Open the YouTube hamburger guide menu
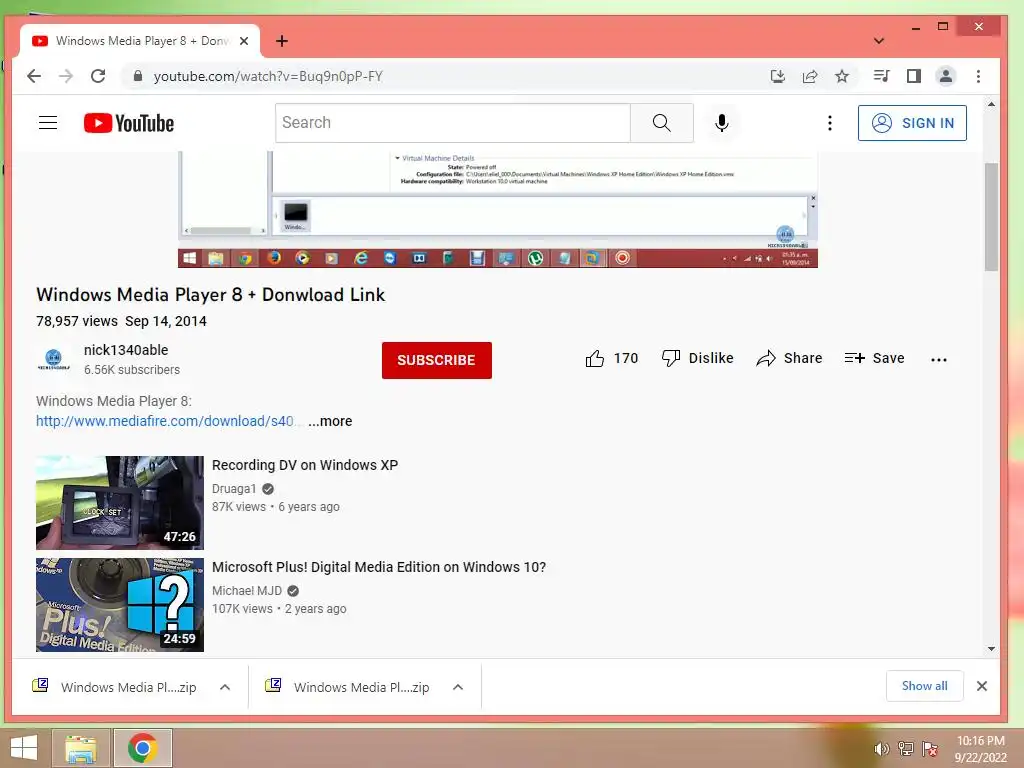Screen dimensions: 1024x768 pyautogui.click(x=48, y=123)
